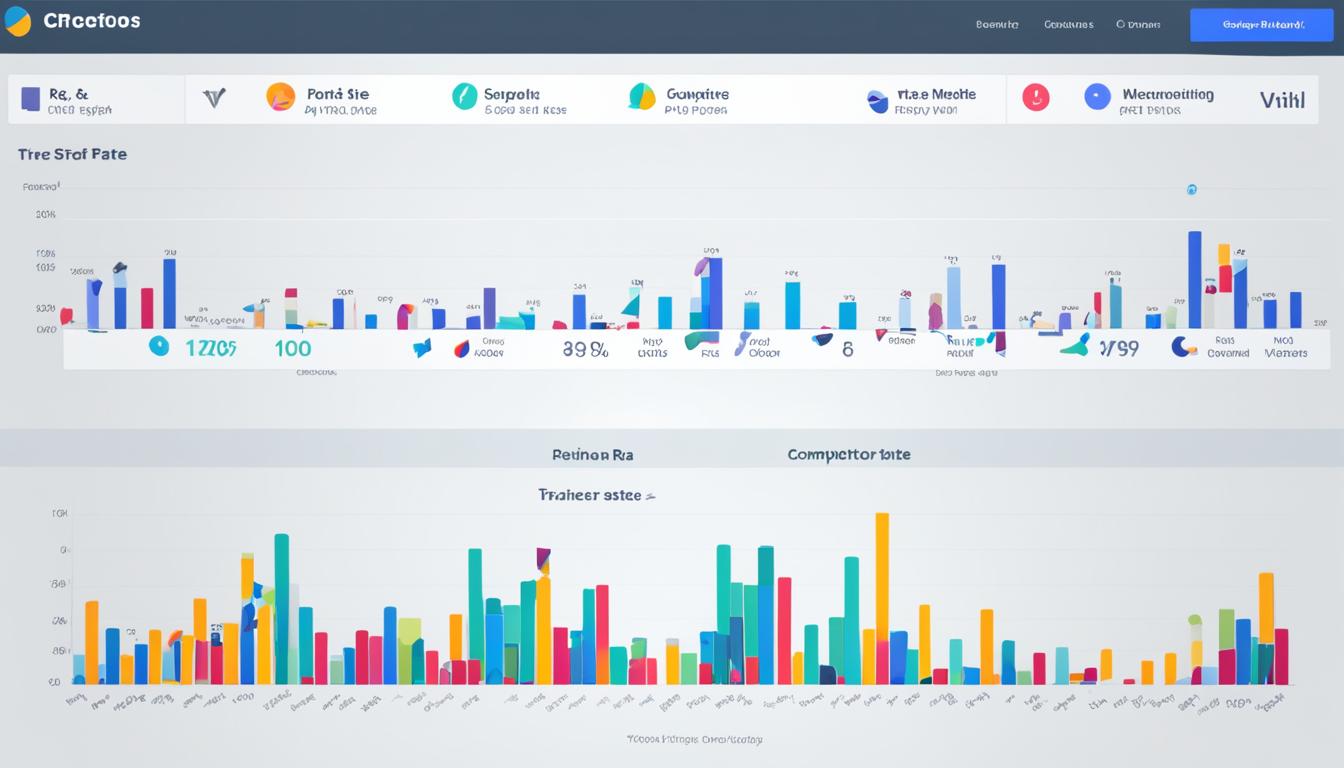
Task: Click the red circle alert icon
Action: click(1036, 97)
